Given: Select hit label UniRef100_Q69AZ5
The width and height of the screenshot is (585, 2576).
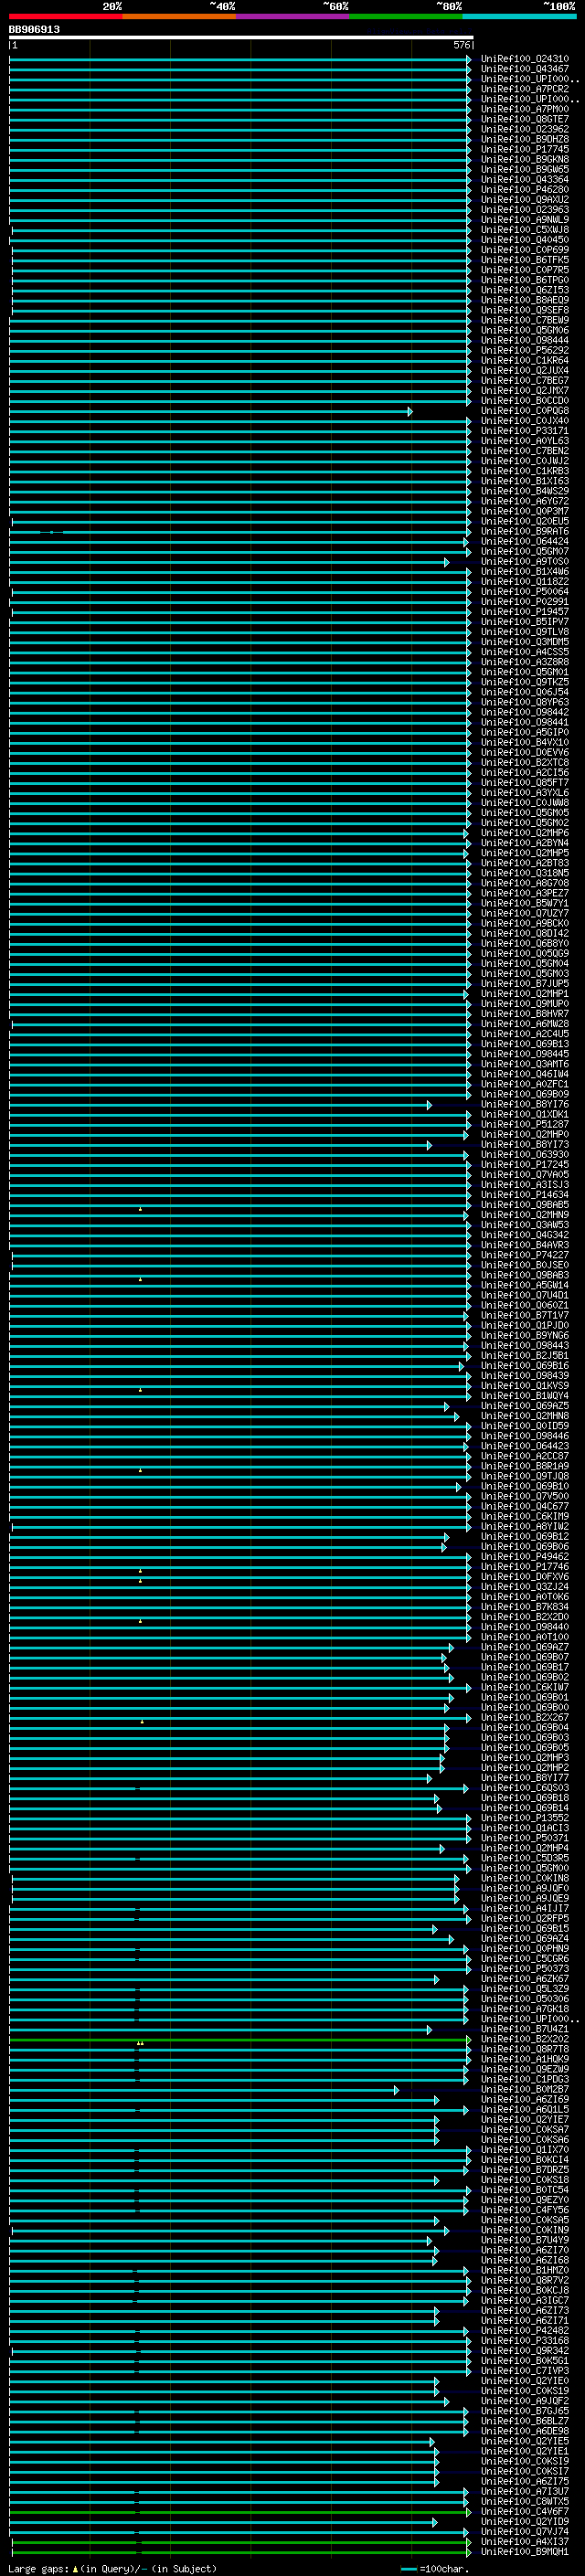Looking at the screenshot, I should (525, 1405).
